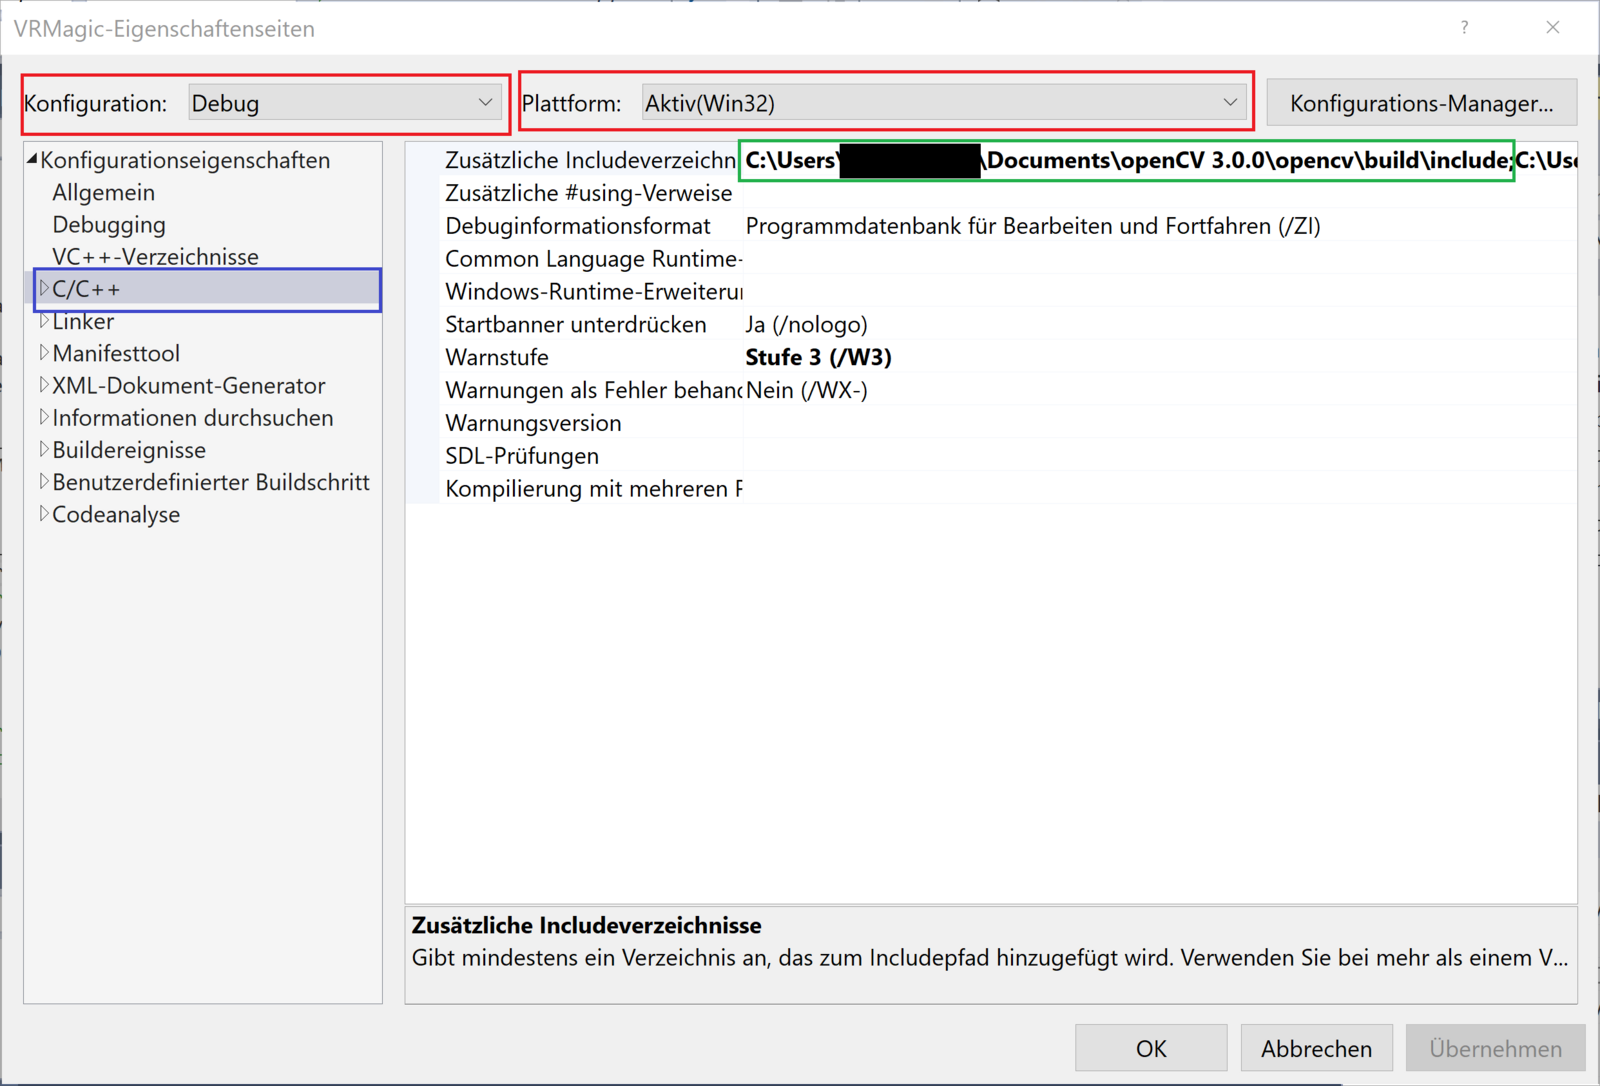1600x1086 pixels.
Task: Open the Konfiguration dropdown
Action: [x=344, y=103]
